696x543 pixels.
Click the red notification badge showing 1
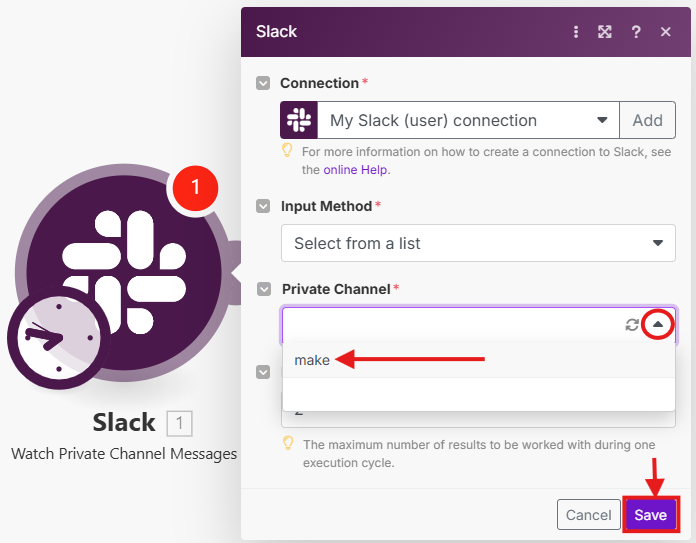click(x=195, y=186)
